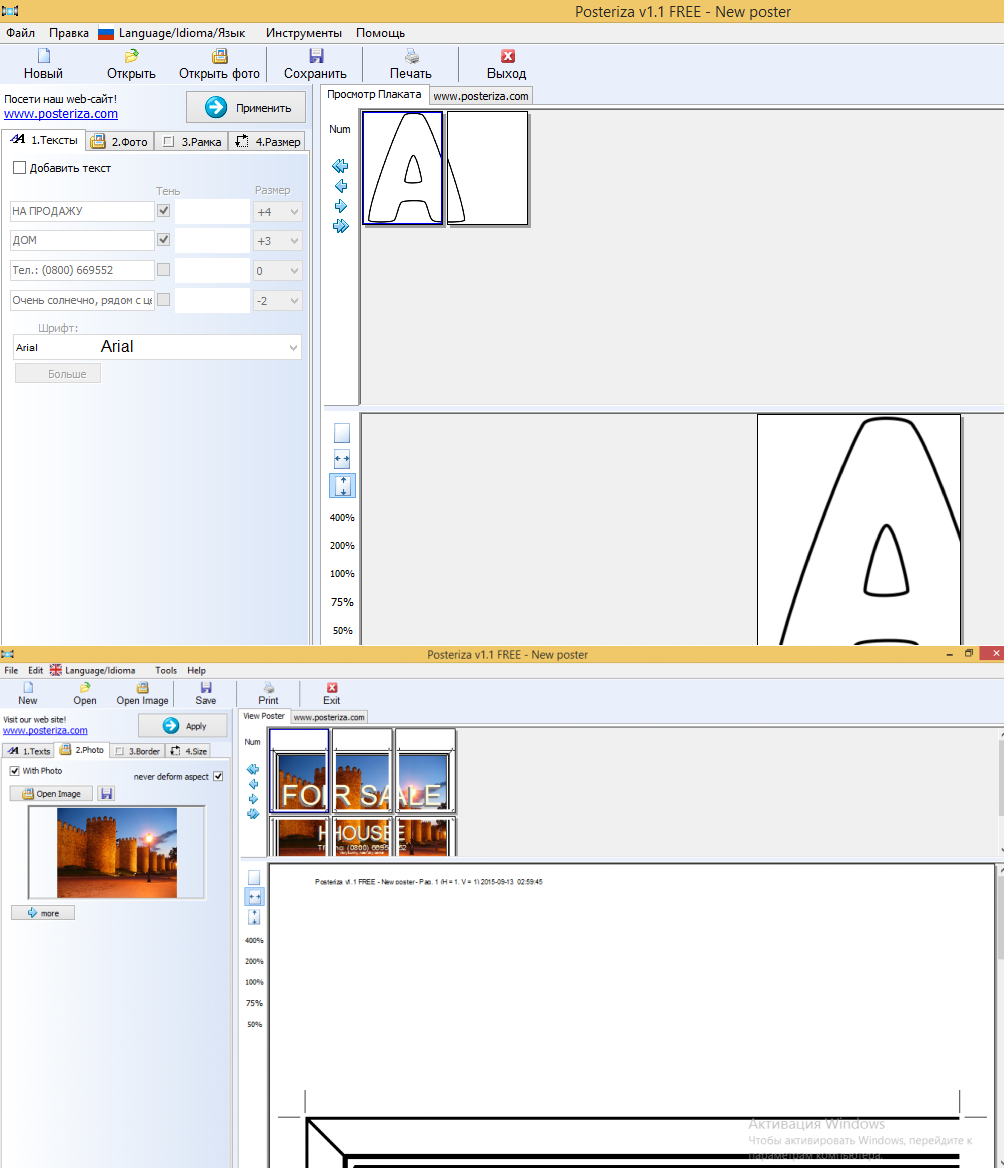Click the Новый (new poster) toolbar icon
Image resolution: width=1004 pixels, height=1168 pixels.
click(43, 56)
